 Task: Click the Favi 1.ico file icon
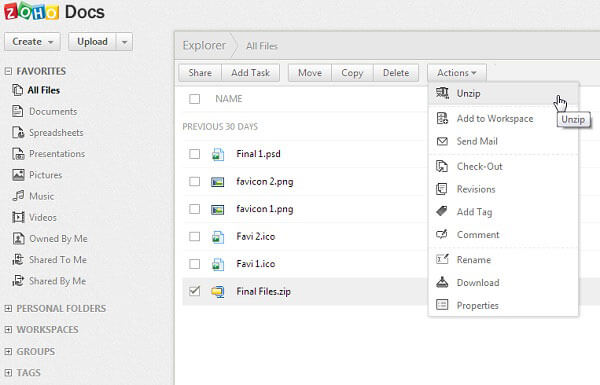[218, 264]
